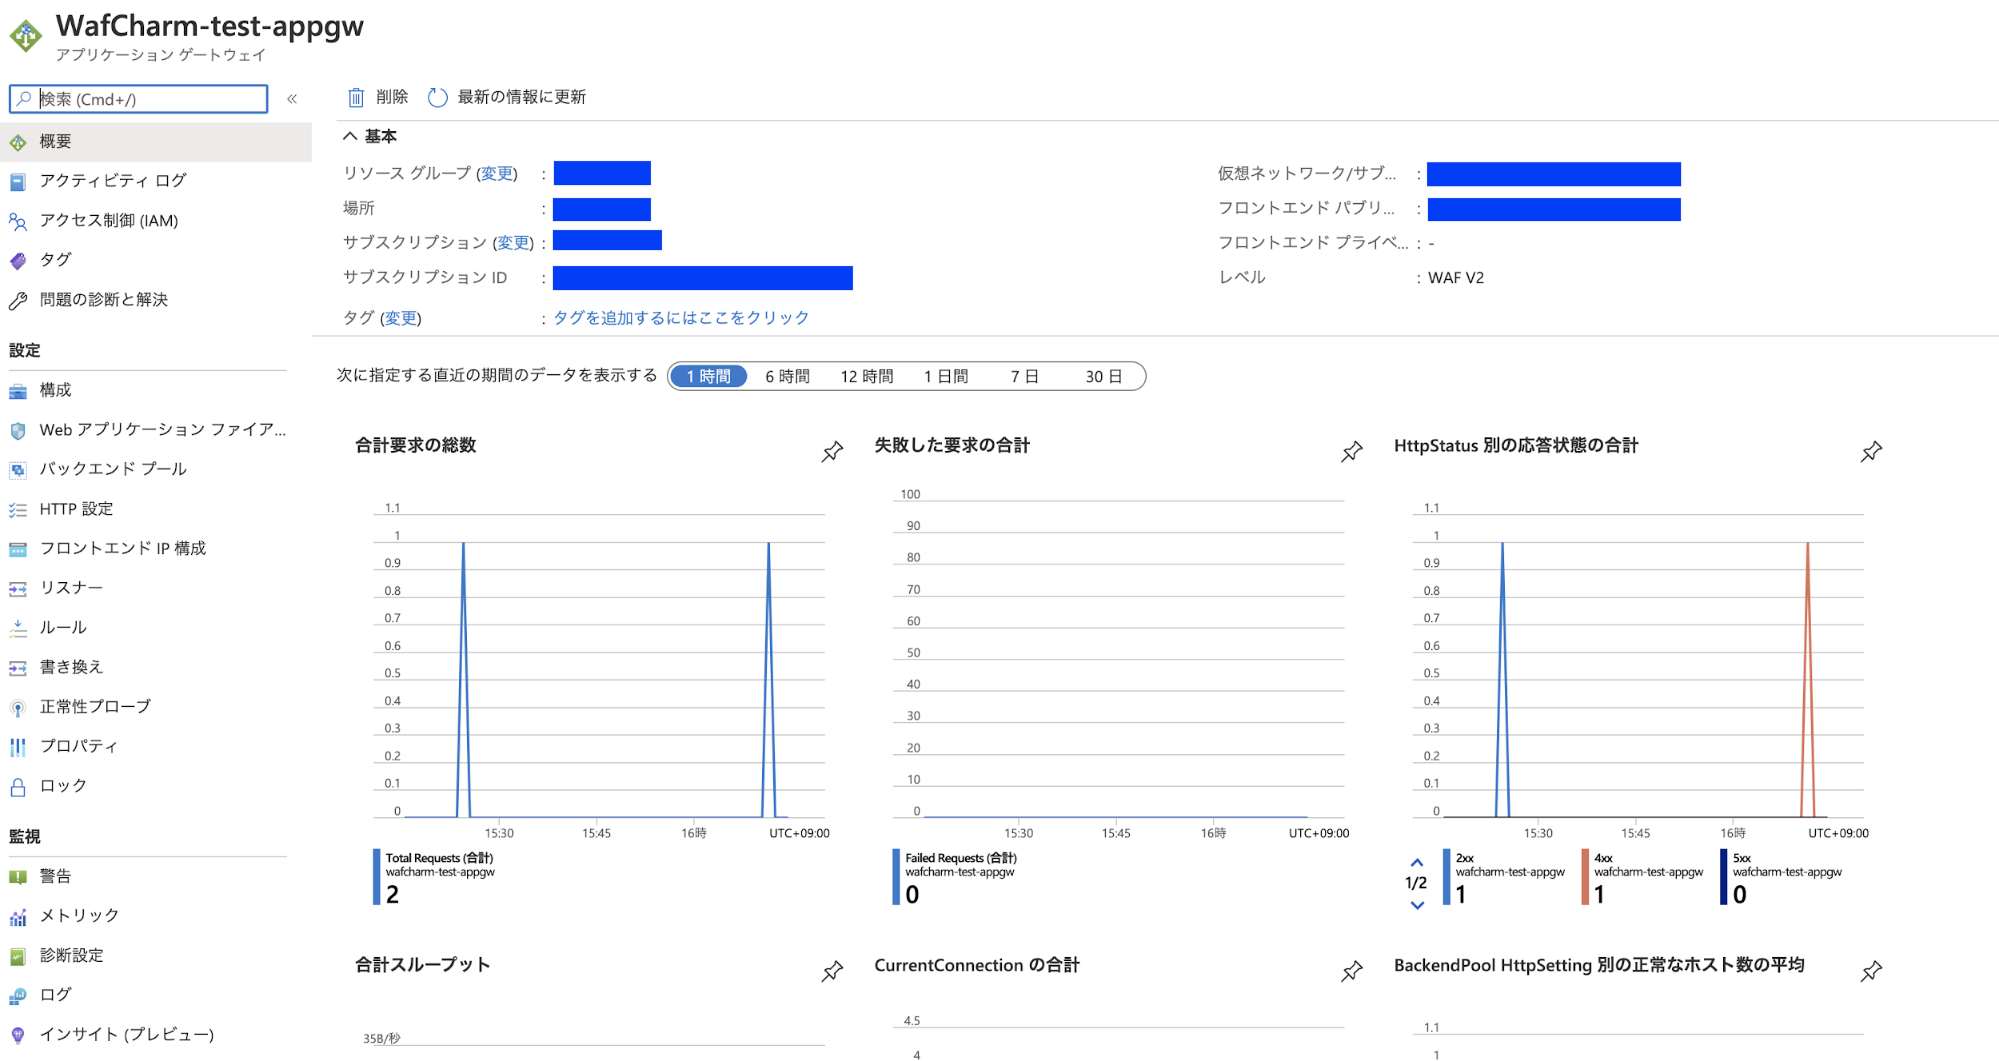Click the サブスクリプション 変更 link

[x=514, y=243]
